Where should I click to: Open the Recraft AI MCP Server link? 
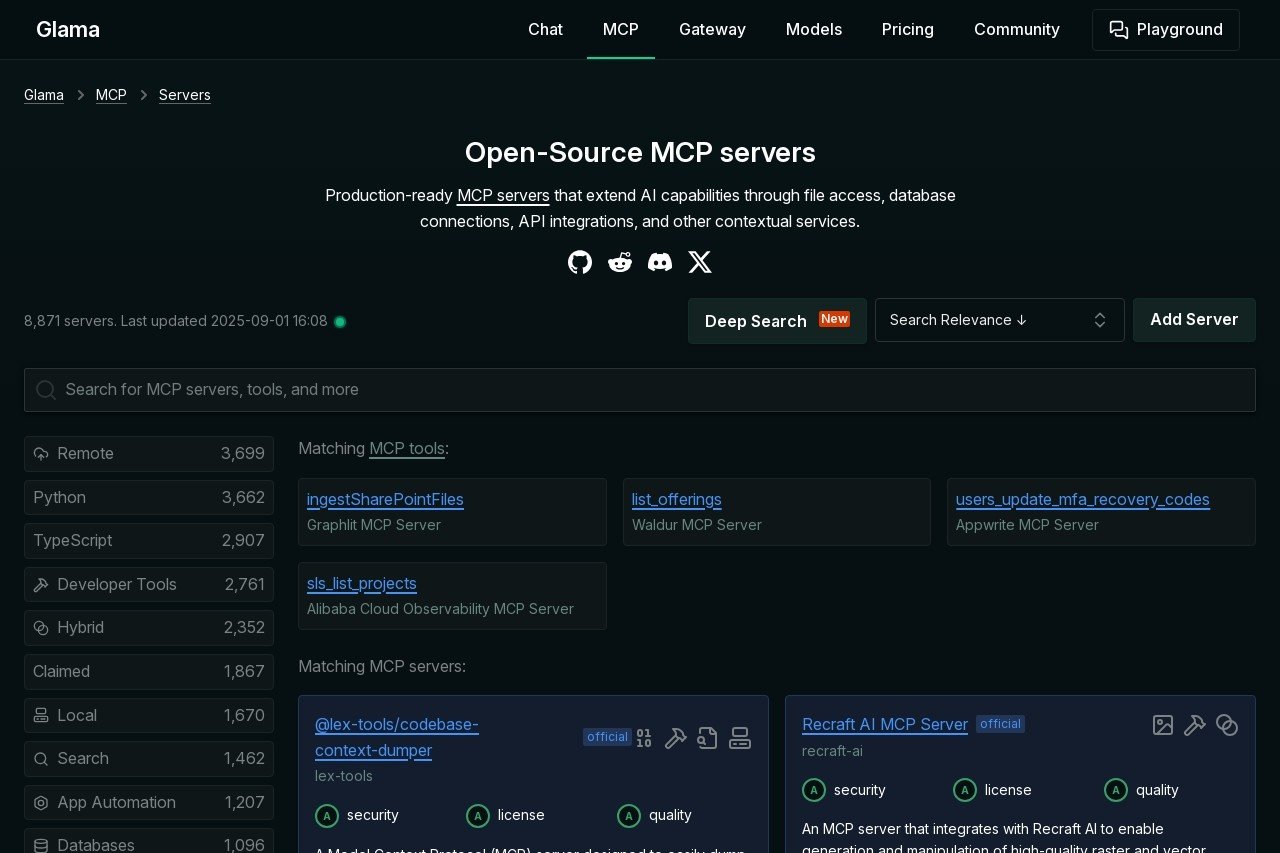coord(885,725)
